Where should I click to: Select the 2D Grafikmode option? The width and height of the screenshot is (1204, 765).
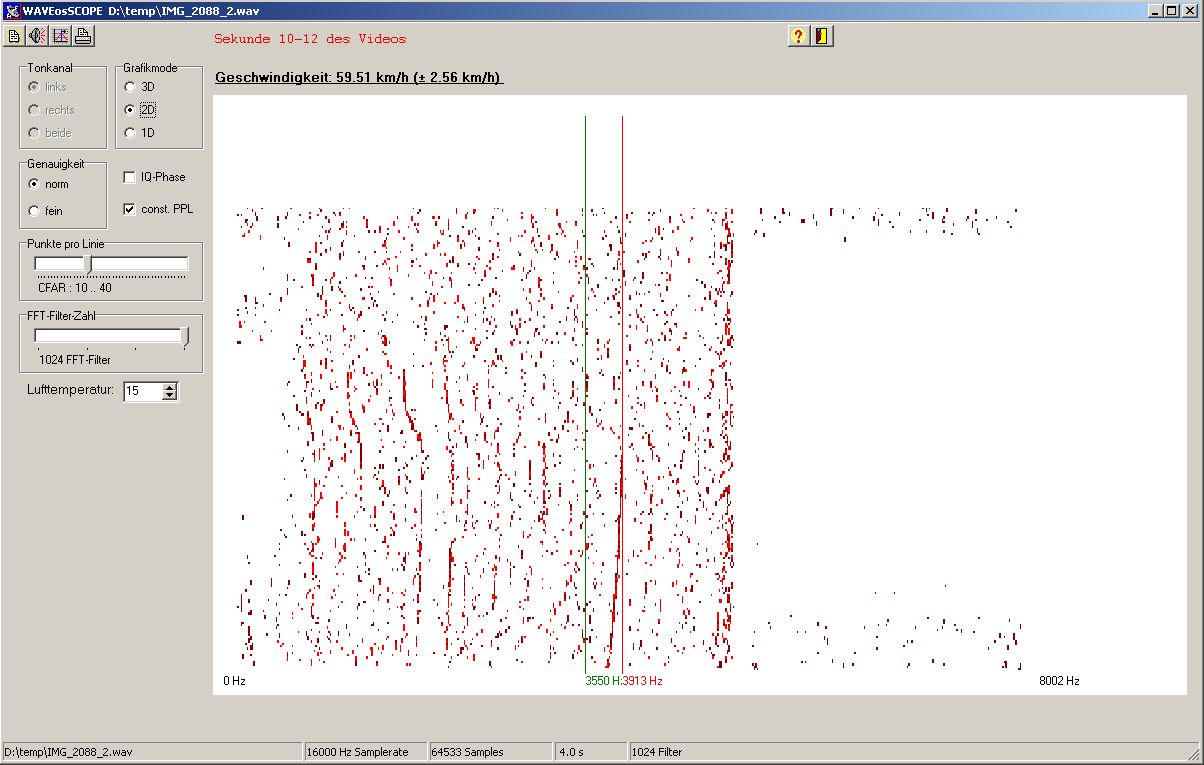coord(139,110)
